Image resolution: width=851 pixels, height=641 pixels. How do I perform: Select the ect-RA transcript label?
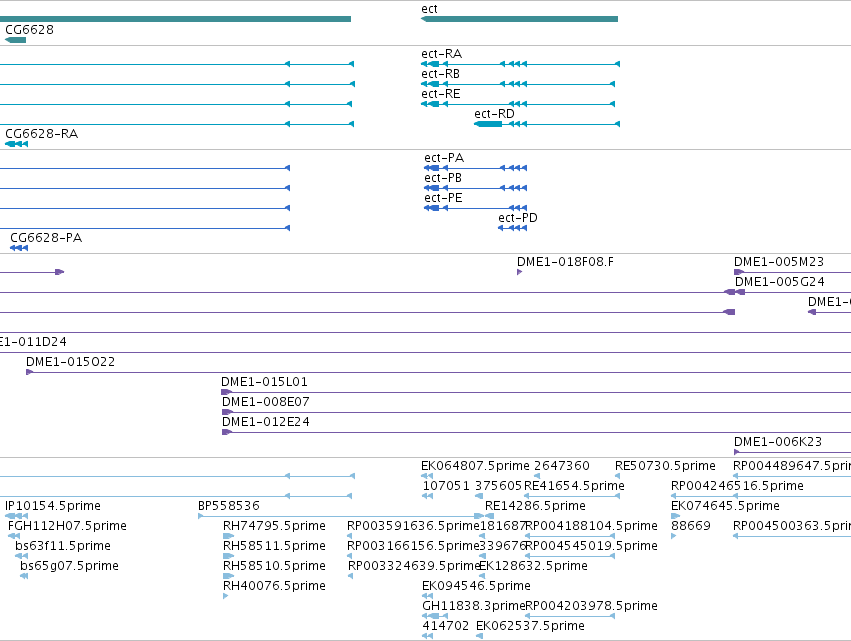[x=441, y=54]
